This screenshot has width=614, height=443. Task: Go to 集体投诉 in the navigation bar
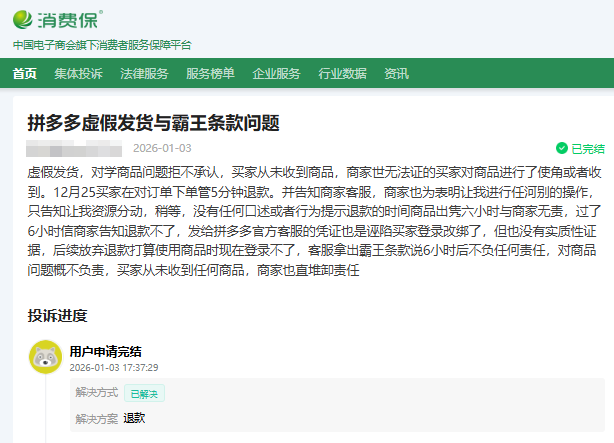[x=78, y=73]
